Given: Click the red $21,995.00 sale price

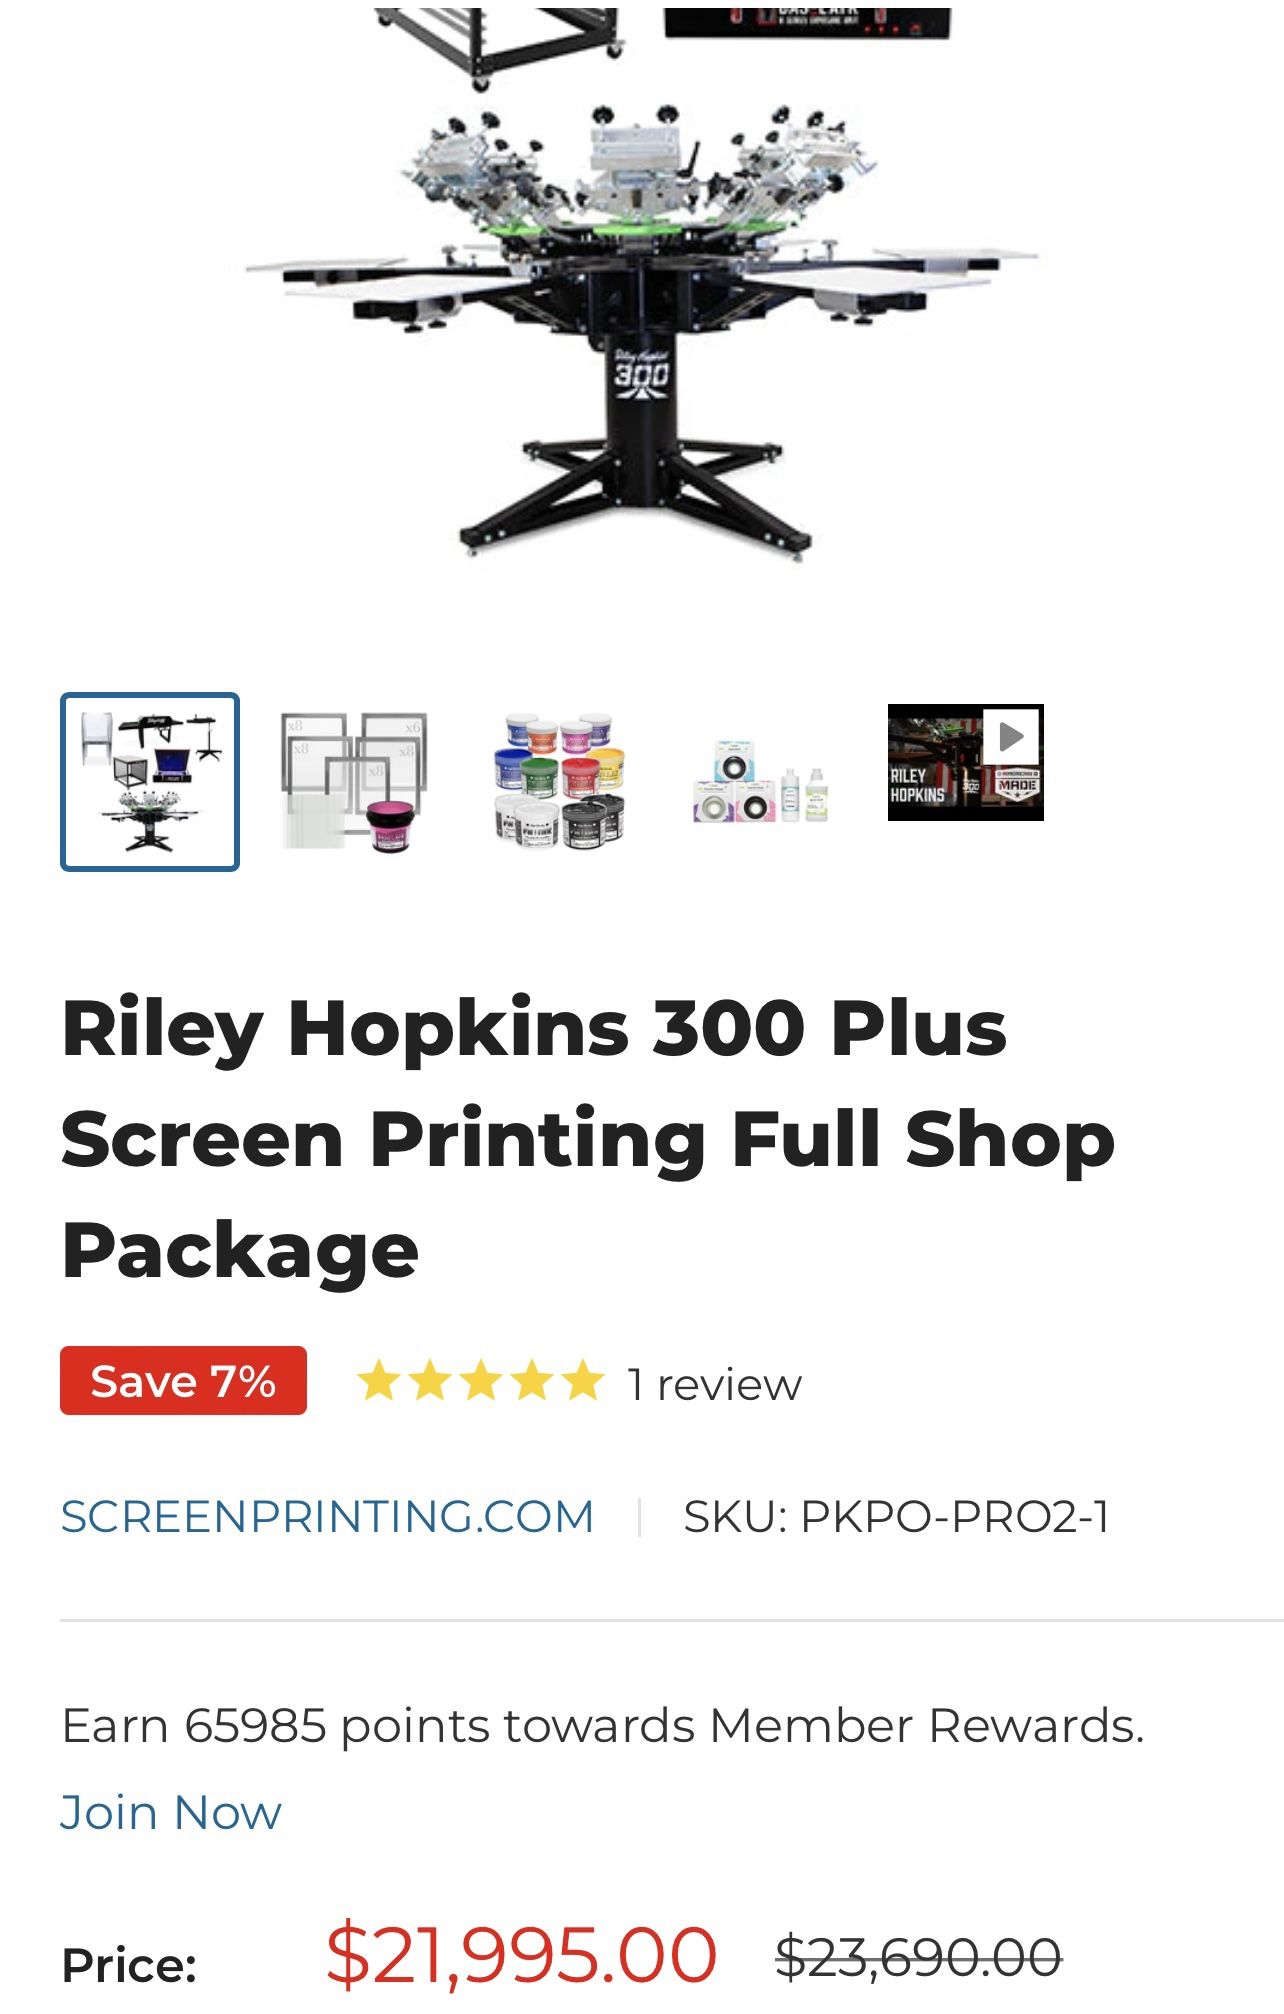Looking at the screenshot, I should 521,1953.
